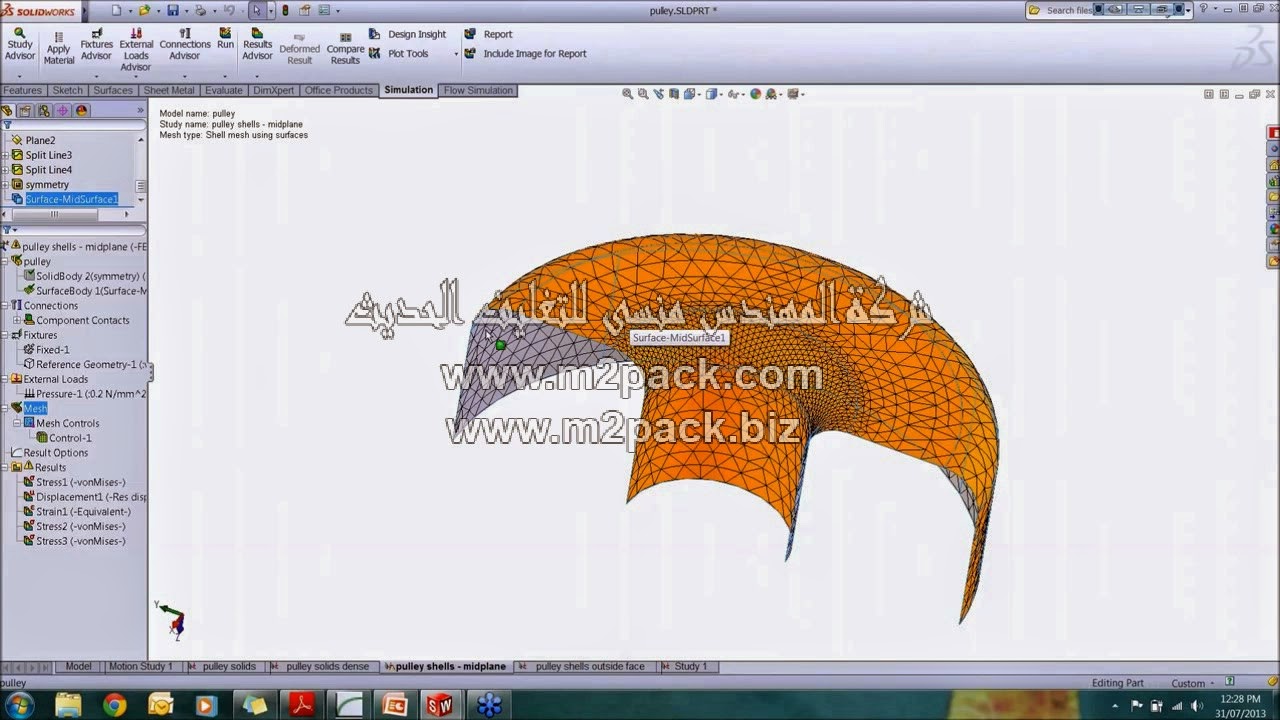
Task: Click Zoom to Area icon
Action: [643, 94]
